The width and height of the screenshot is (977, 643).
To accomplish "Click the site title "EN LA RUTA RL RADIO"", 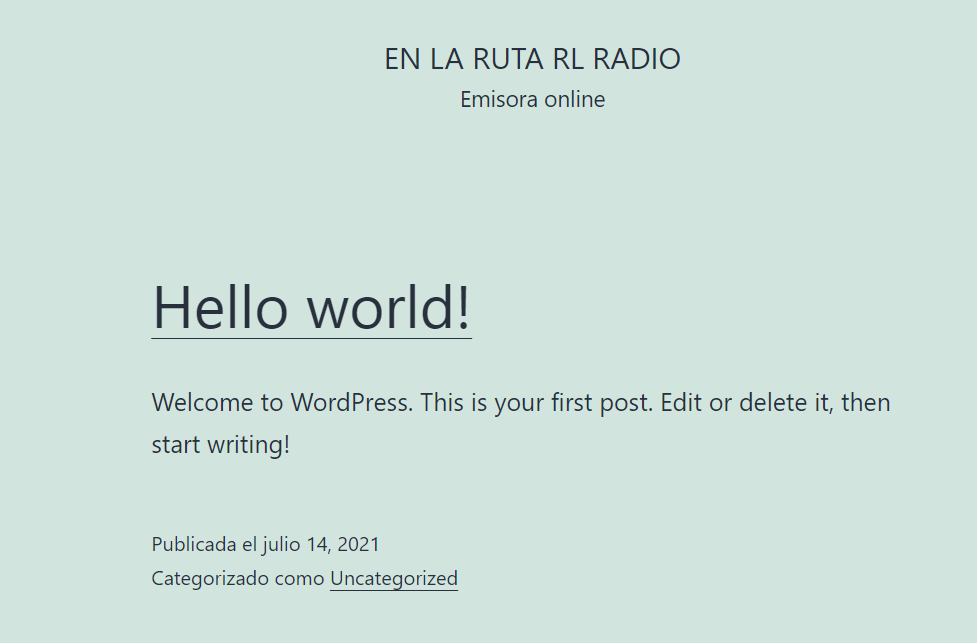I will click(x=532, y=59).
